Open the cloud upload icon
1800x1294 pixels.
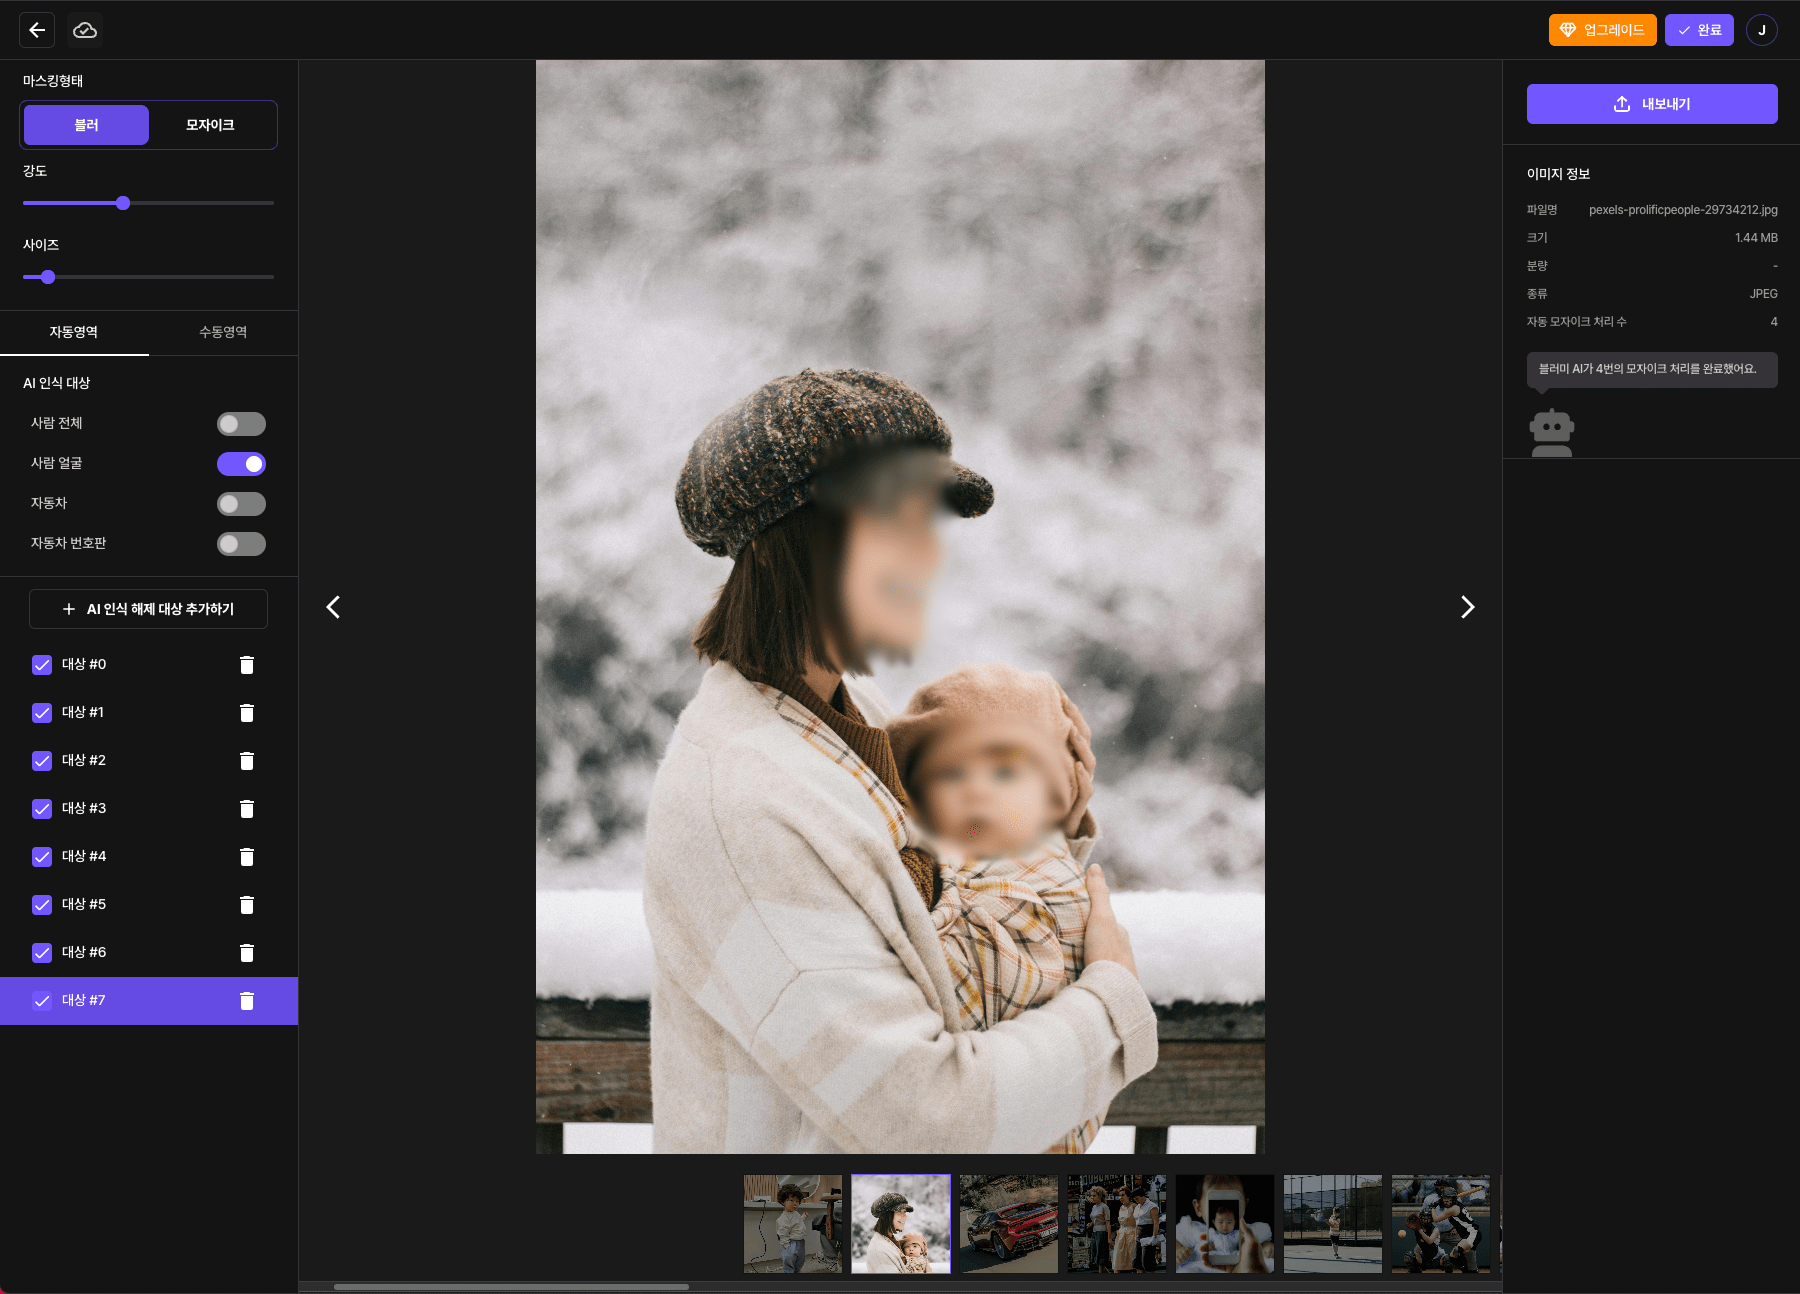pos(85,30)
